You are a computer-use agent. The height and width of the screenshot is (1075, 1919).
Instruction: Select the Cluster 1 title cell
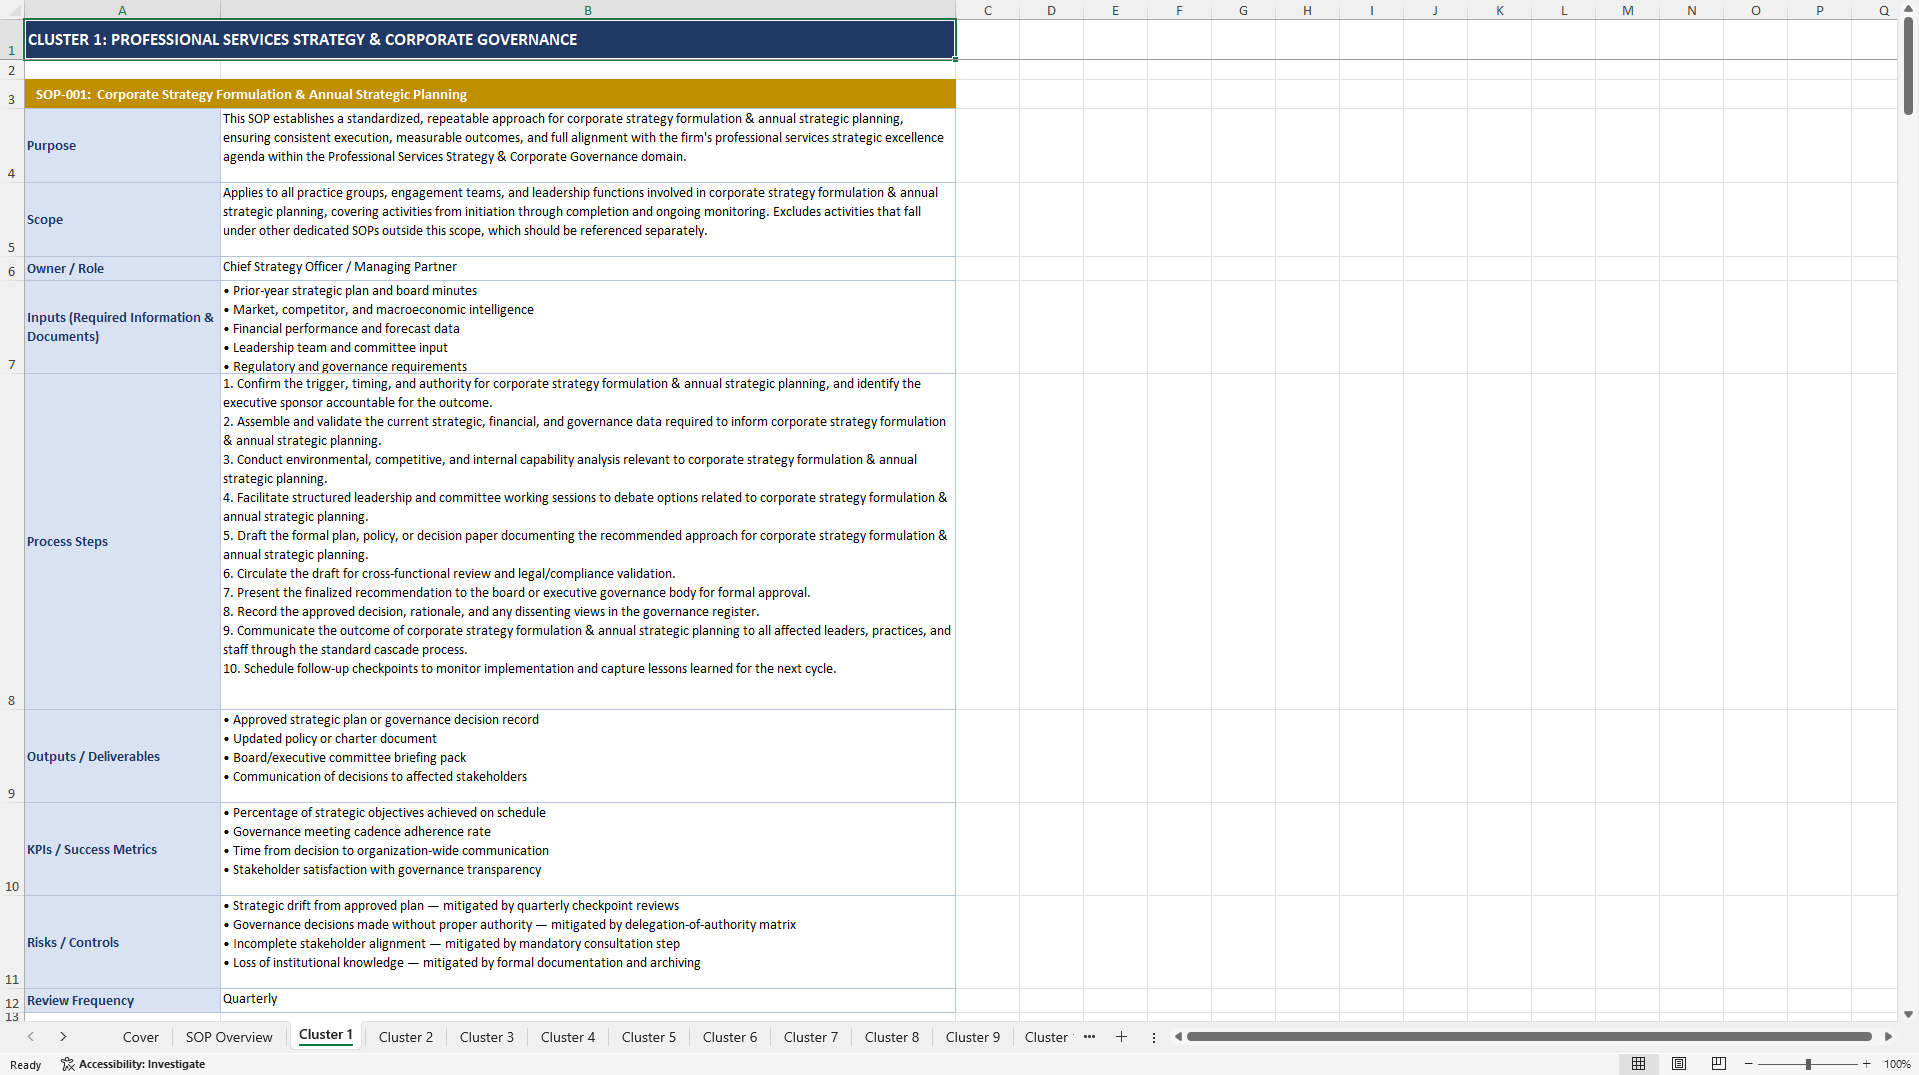pyautogui.click(x=490, y=40)
